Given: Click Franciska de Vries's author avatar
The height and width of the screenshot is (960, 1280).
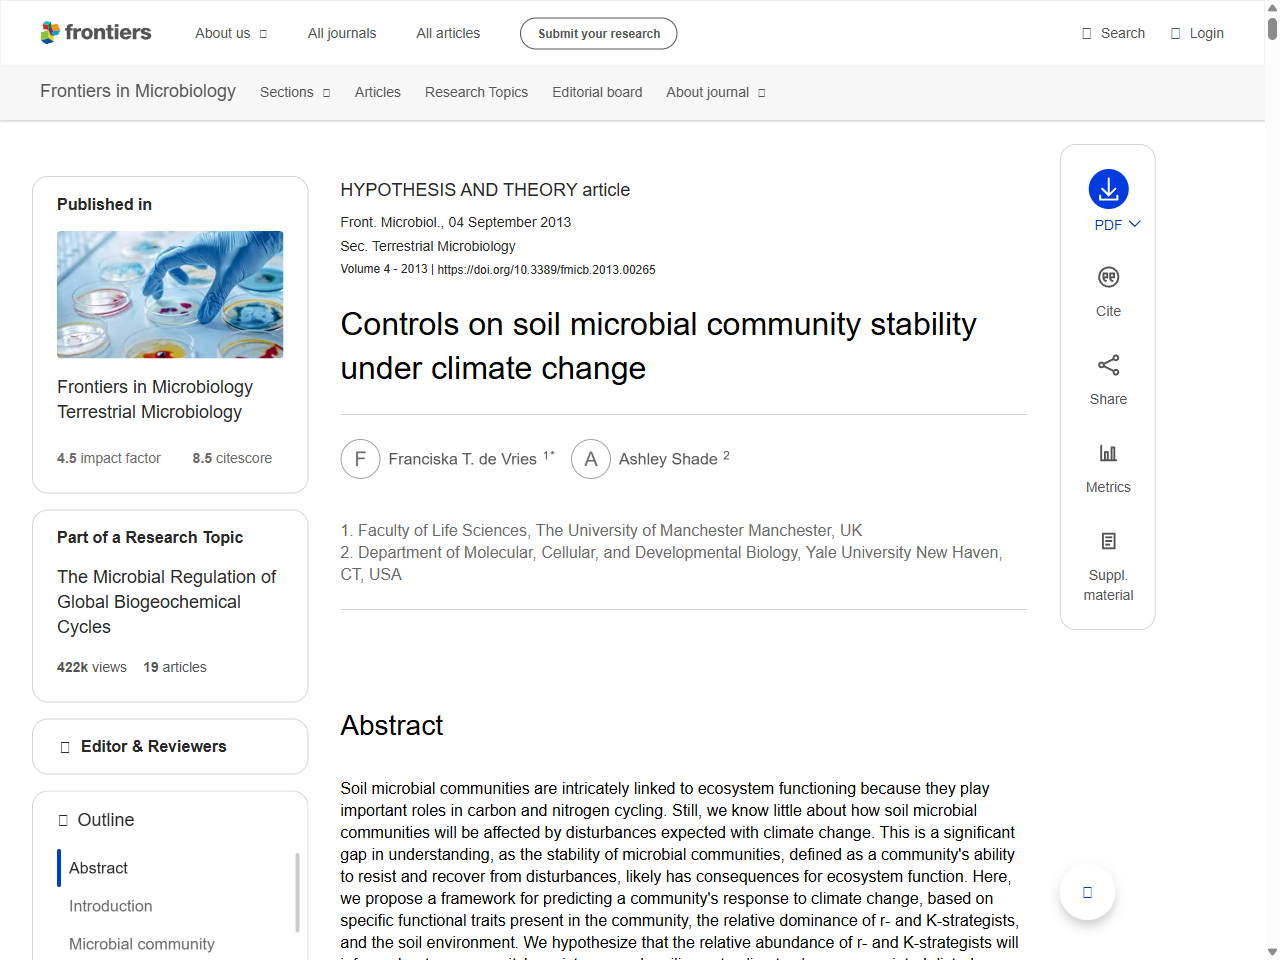Looking at the screenshot, I should point(360,459).
